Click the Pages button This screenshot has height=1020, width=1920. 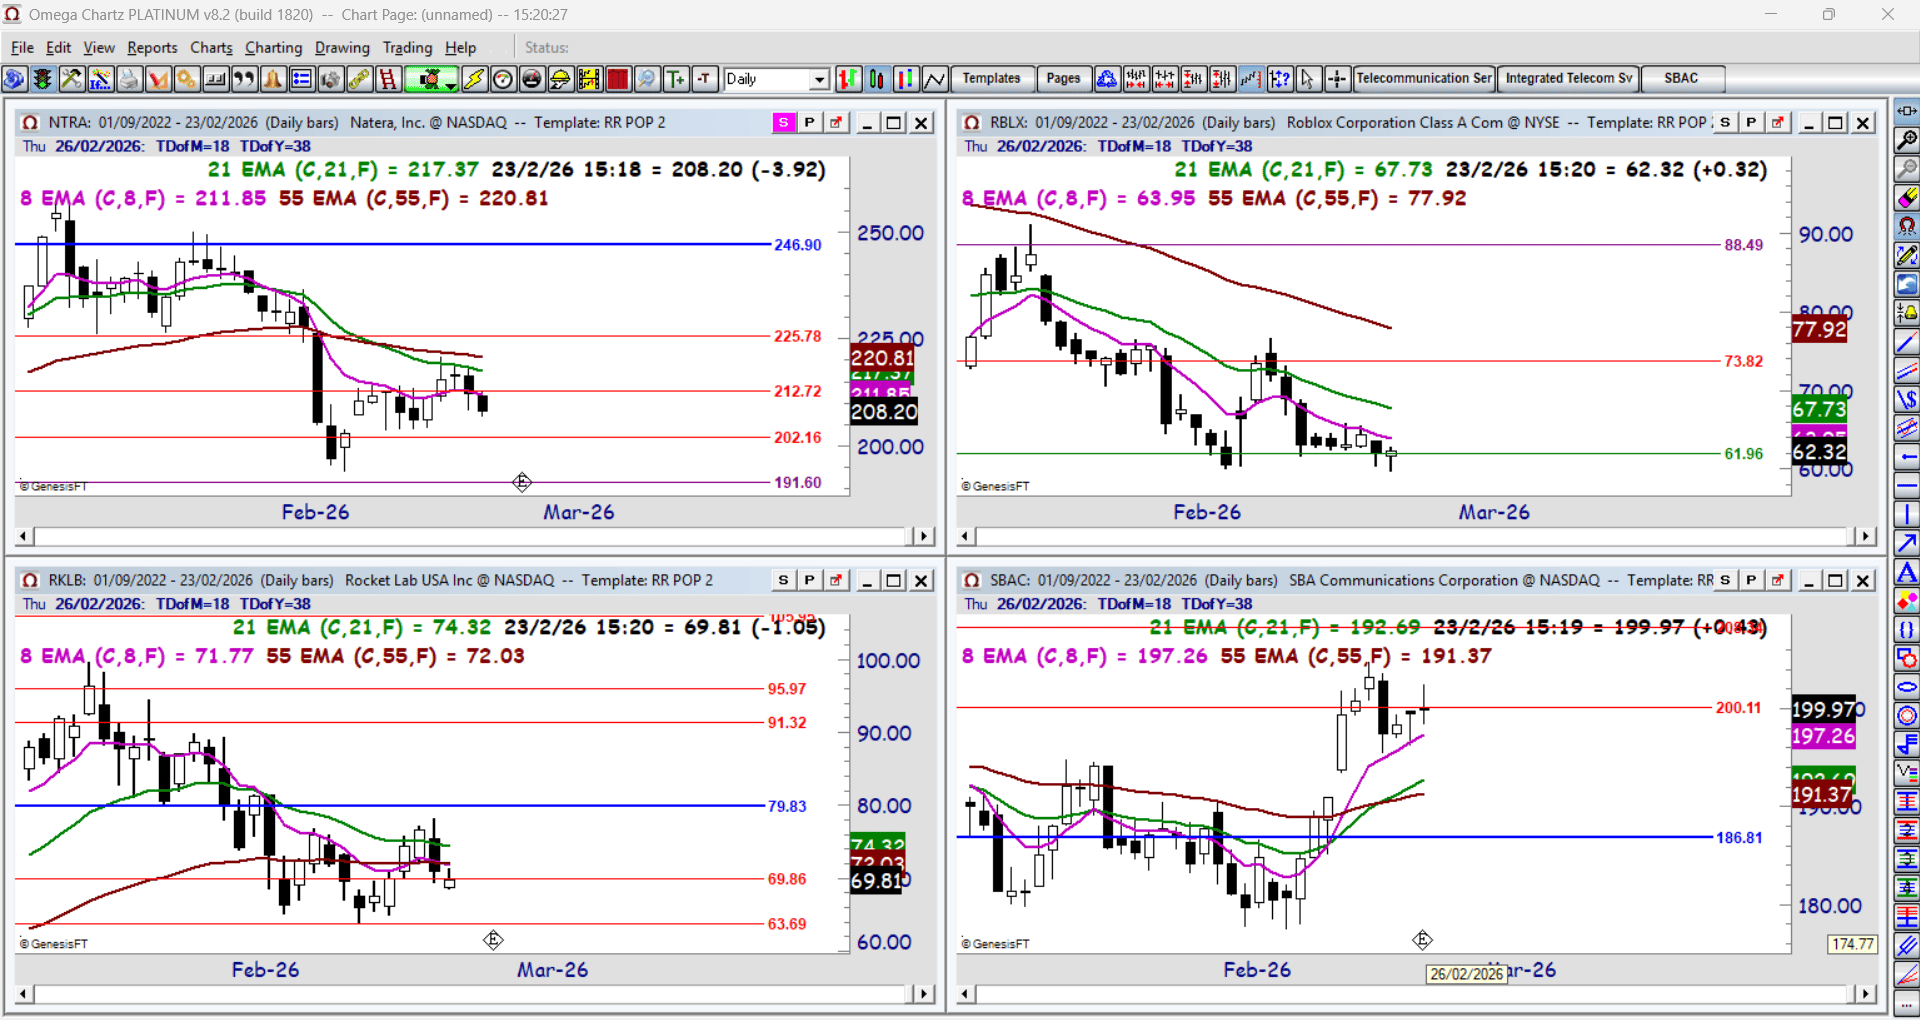(x=1063, y=78)
